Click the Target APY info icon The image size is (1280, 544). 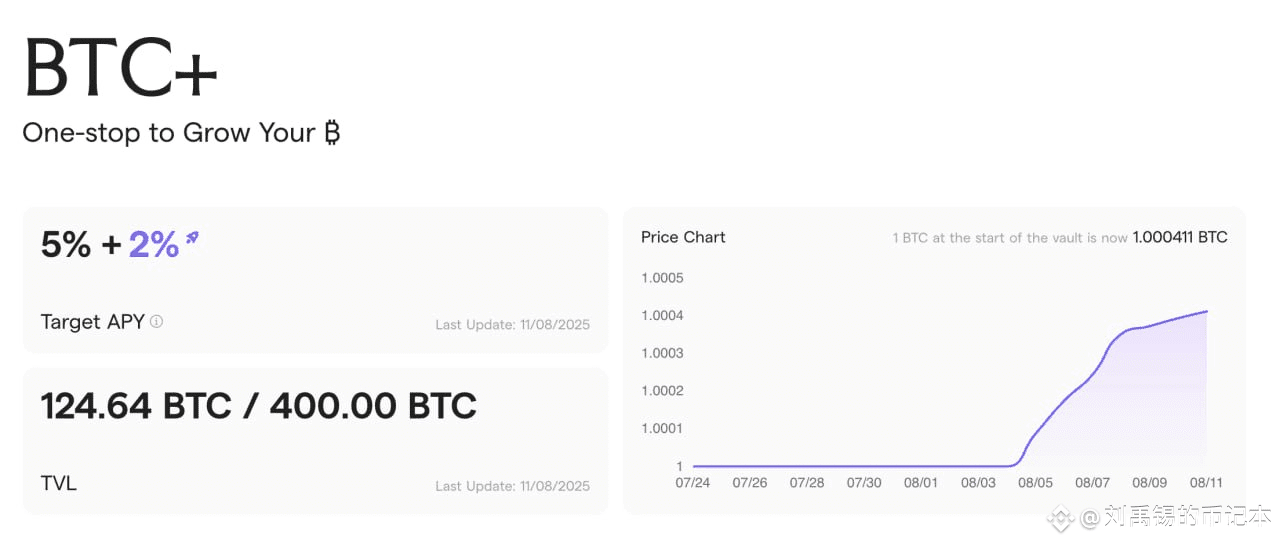(156, 322)
